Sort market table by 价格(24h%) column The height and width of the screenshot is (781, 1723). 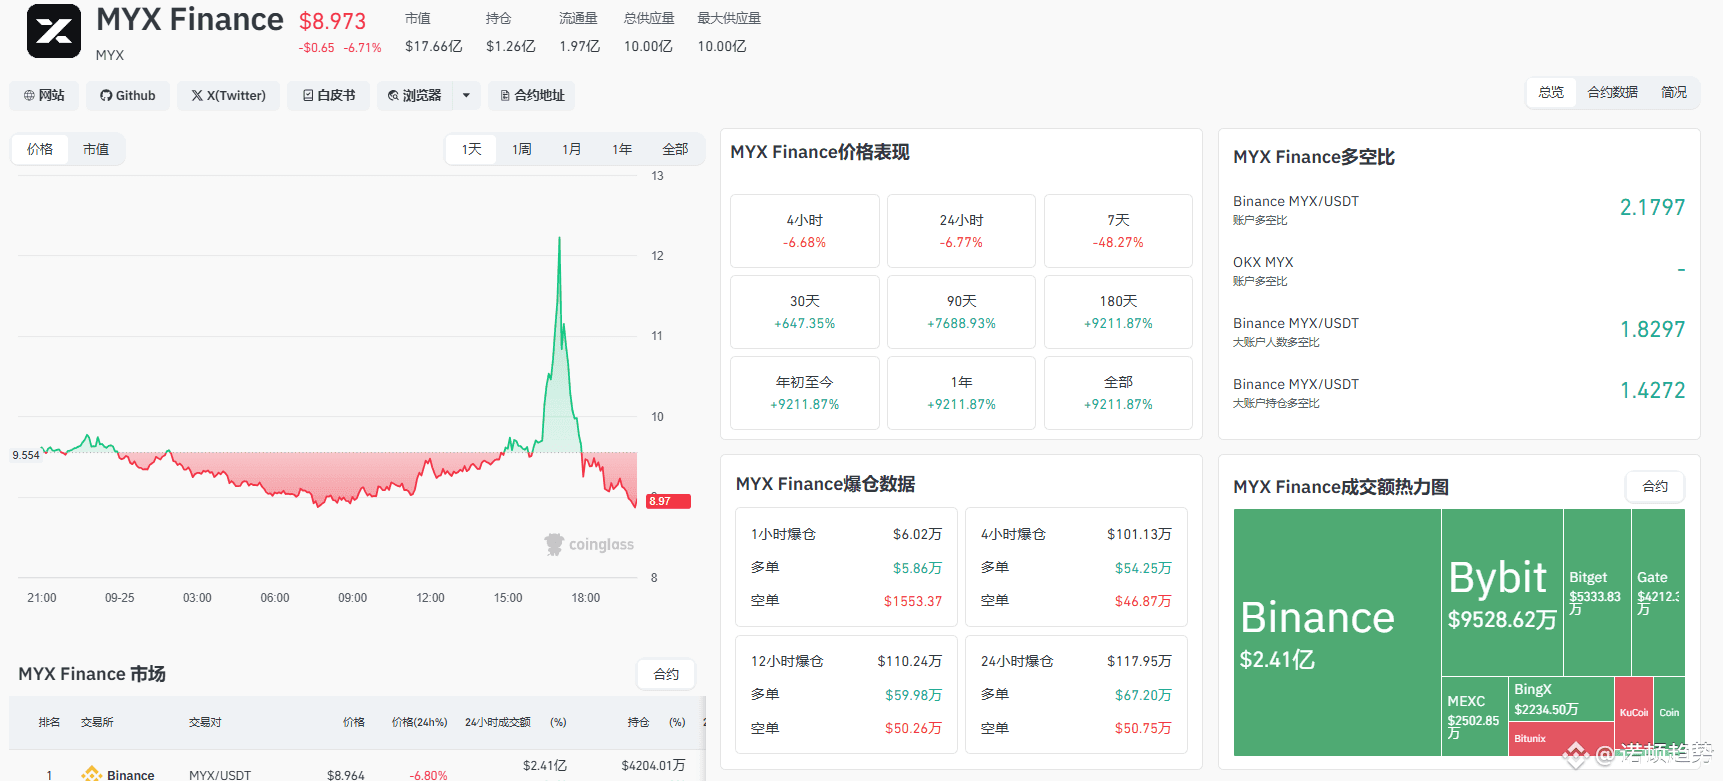pyautogui.click(x=419, y=722)
